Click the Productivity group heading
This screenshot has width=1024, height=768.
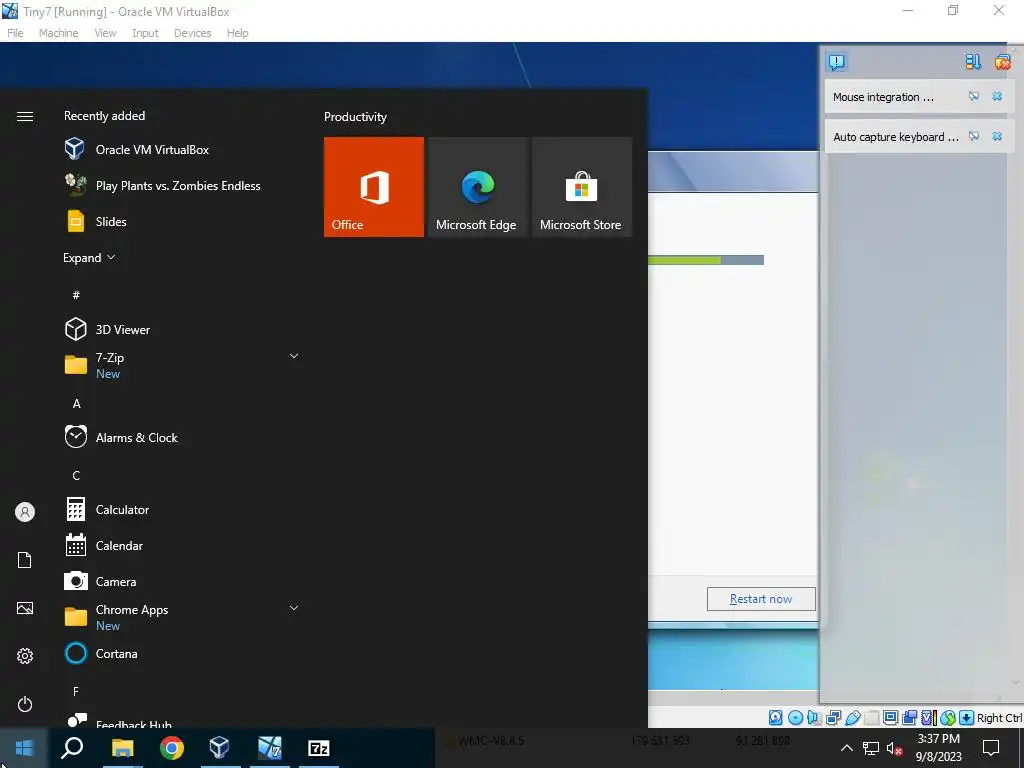(x=355, y=117)
